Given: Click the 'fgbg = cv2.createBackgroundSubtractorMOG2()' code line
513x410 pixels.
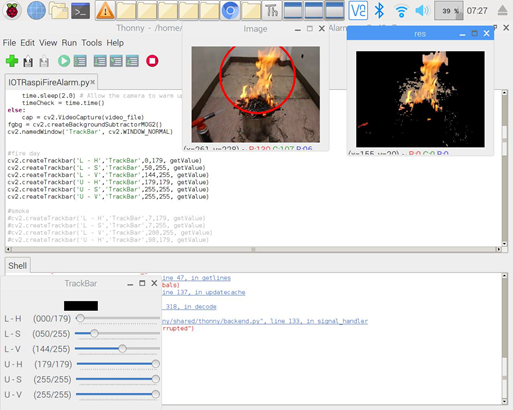Looking at the screenshot, I should click(85, 125).
